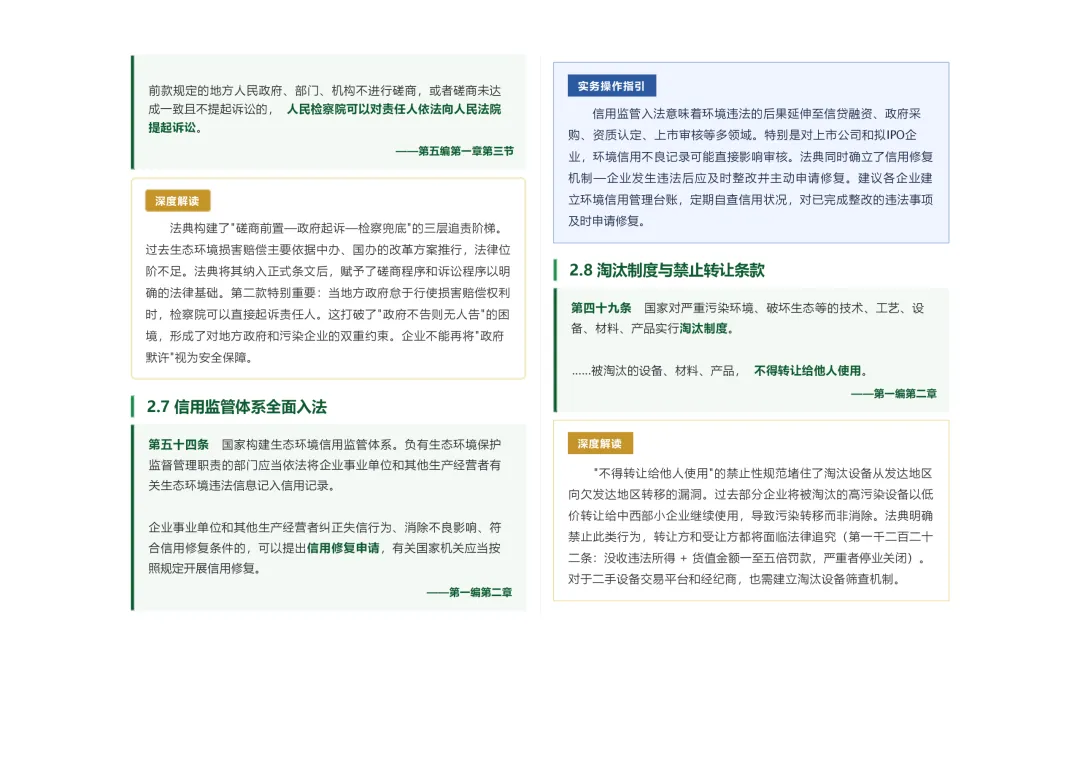Click the citation ——第五编第一章第三节
Image resolution: width=1080 pixels, height=764 pixels.
pos(455,151)
